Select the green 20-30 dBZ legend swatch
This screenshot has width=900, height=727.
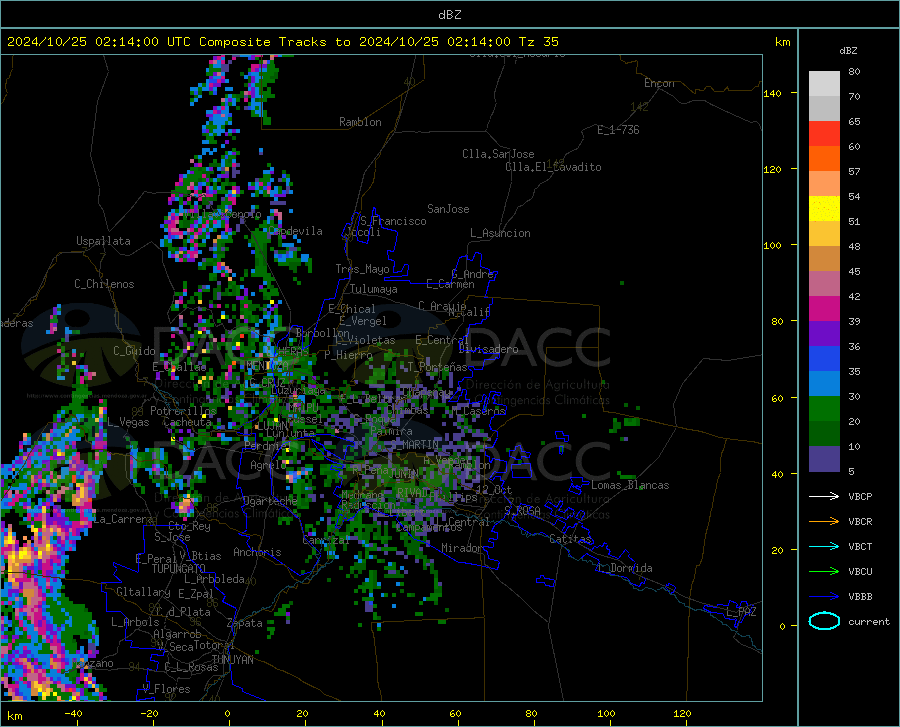coord(824,409)
